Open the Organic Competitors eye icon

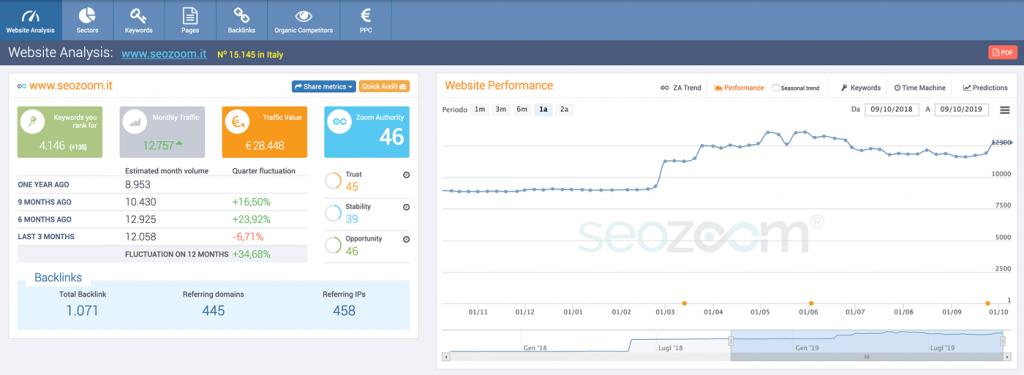[x=304, y=16]
